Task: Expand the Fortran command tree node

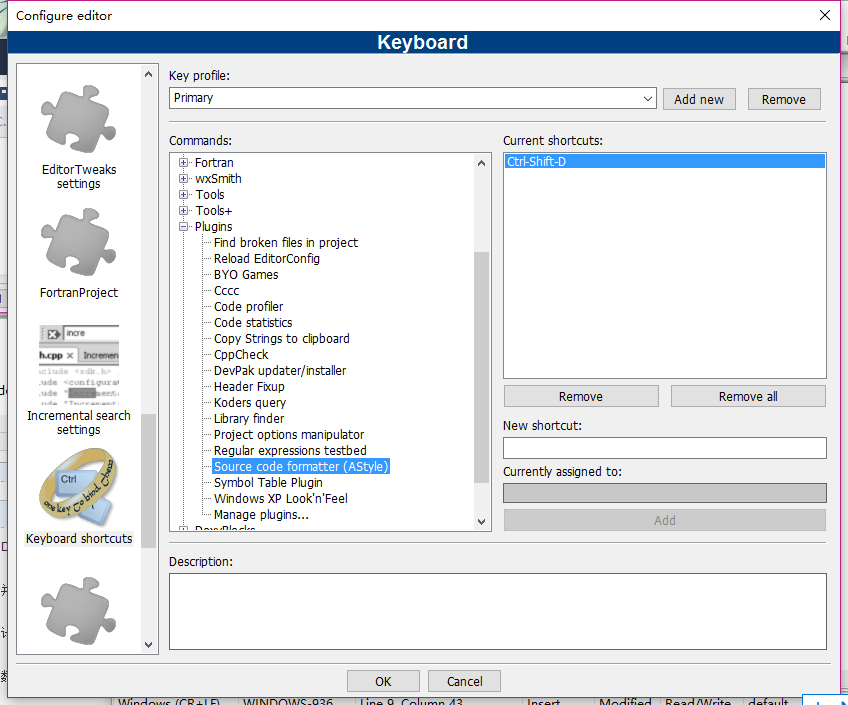Action: [x=184, y=162]
